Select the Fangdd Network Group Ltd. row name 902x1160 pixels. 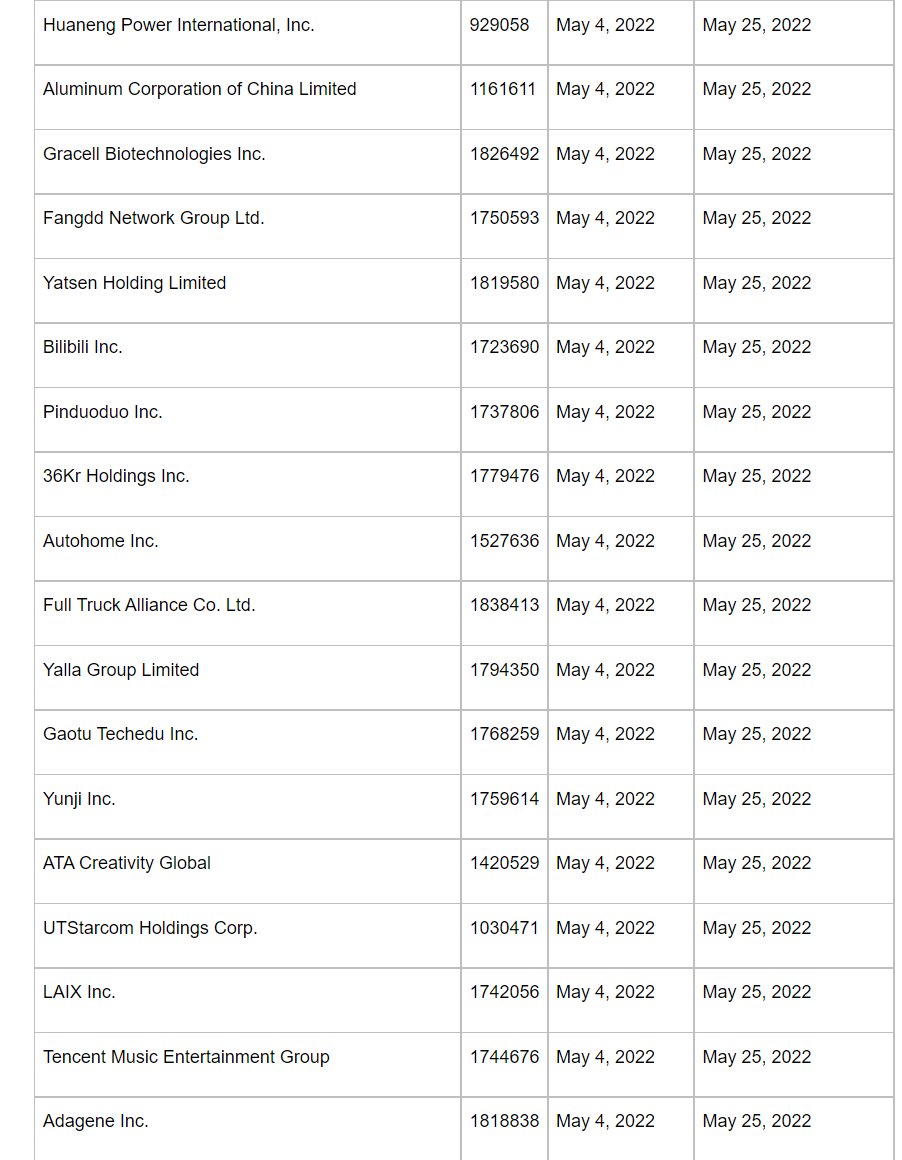click(x=153, y=218)
